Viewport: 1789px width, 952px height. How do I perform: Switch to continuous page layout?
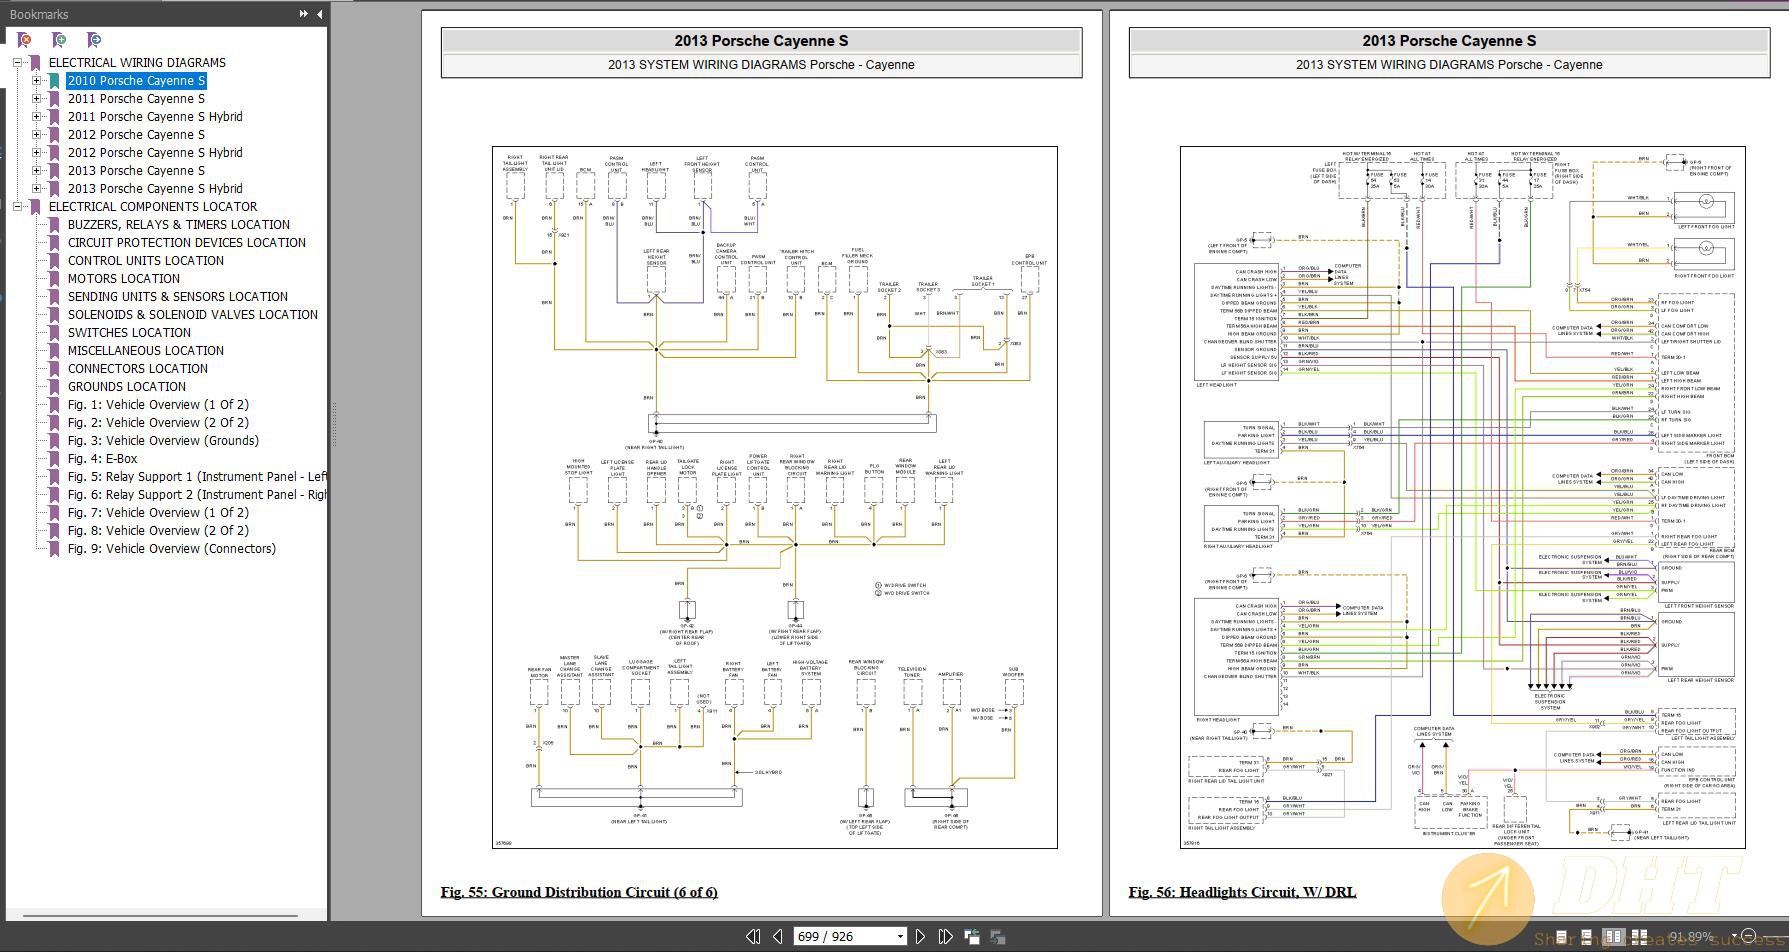click(x=1587, y=937)
